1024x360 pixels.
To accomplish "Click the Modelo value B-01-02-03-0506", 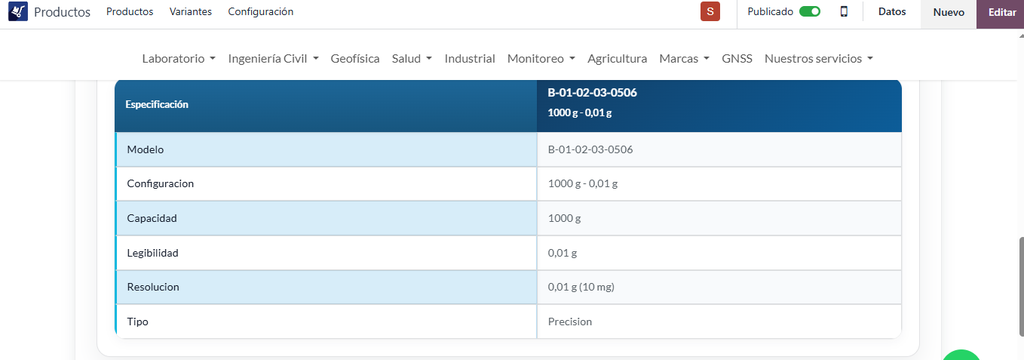I will (x=590, y=150).
